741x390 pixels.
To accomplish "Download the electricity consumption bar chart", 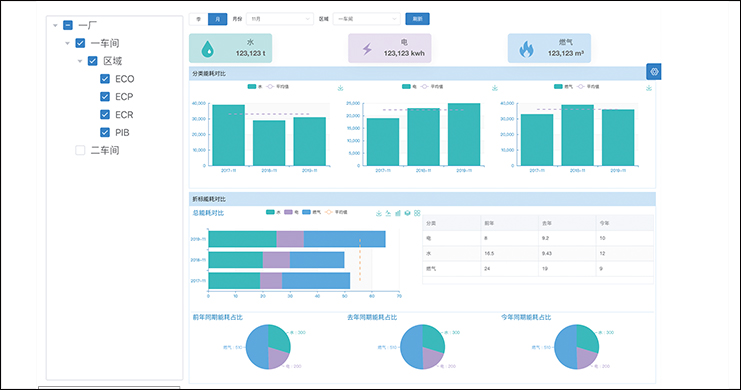I will (495, 88).
